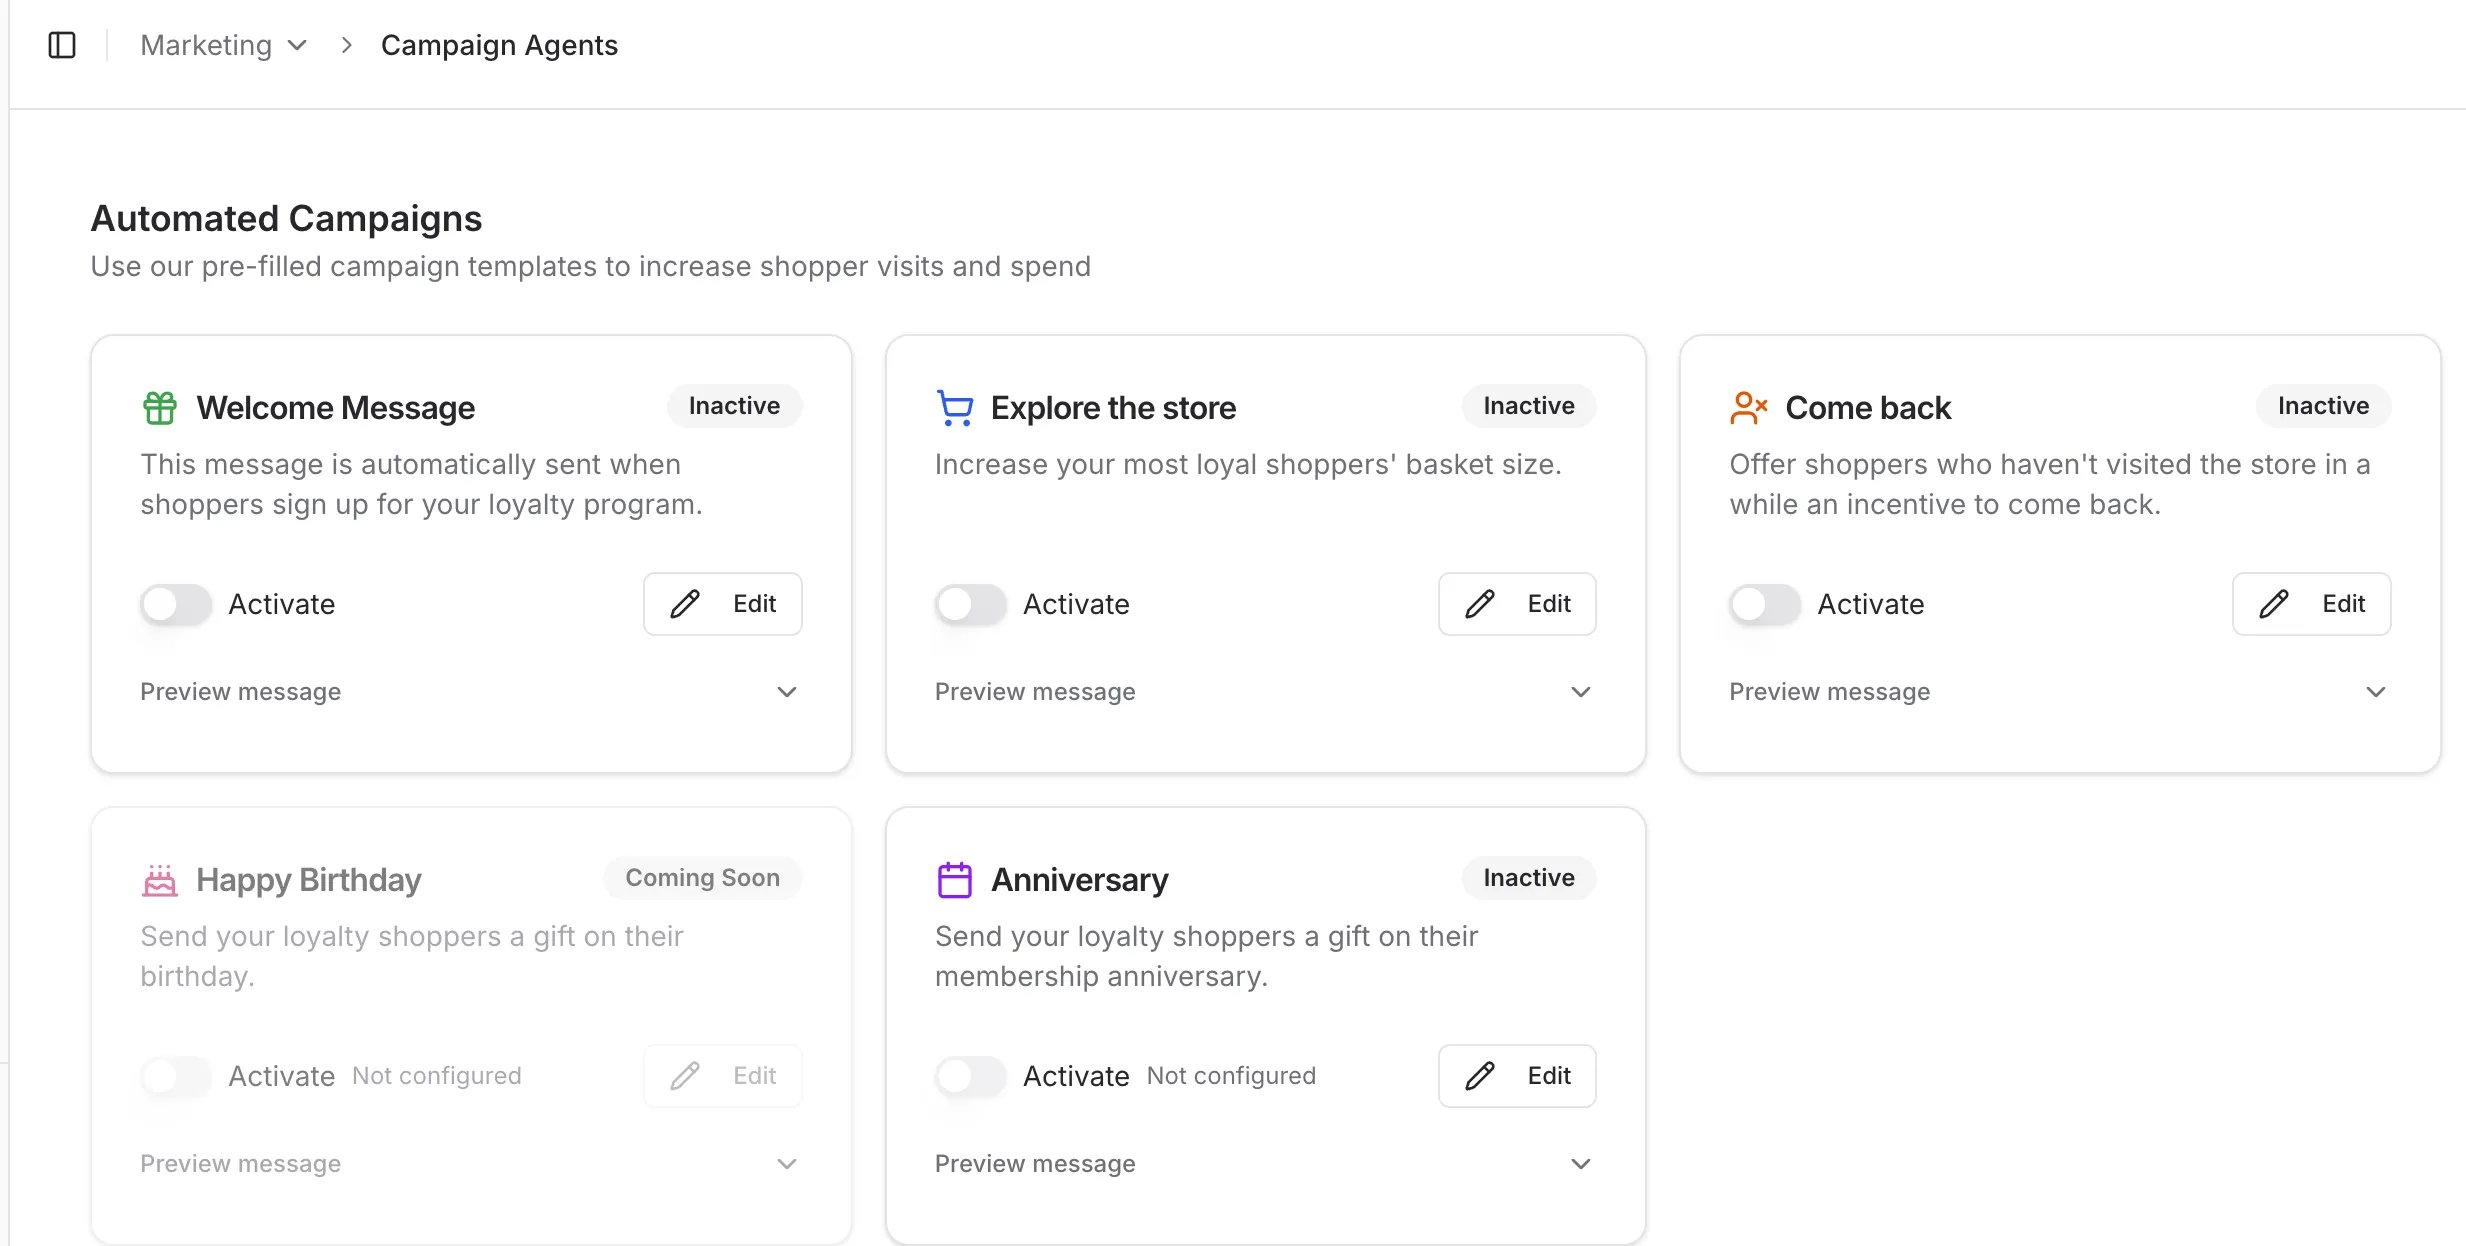Expand Anniversary preview chevron
Image resolution: width=2466 pixels, height=1246 pixels.
click(x=1581, y=1164)
